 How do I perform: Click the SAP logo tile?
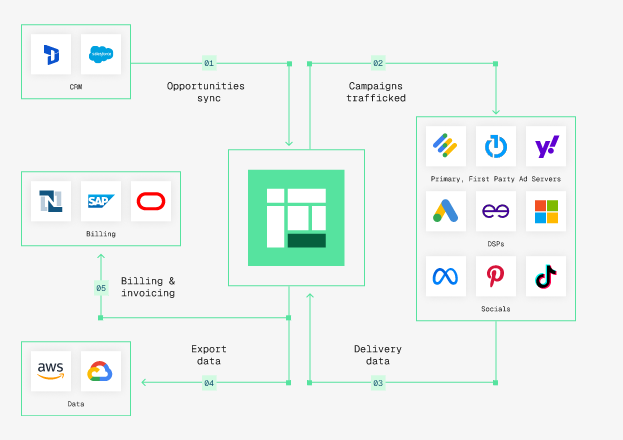tap(101, 201)
